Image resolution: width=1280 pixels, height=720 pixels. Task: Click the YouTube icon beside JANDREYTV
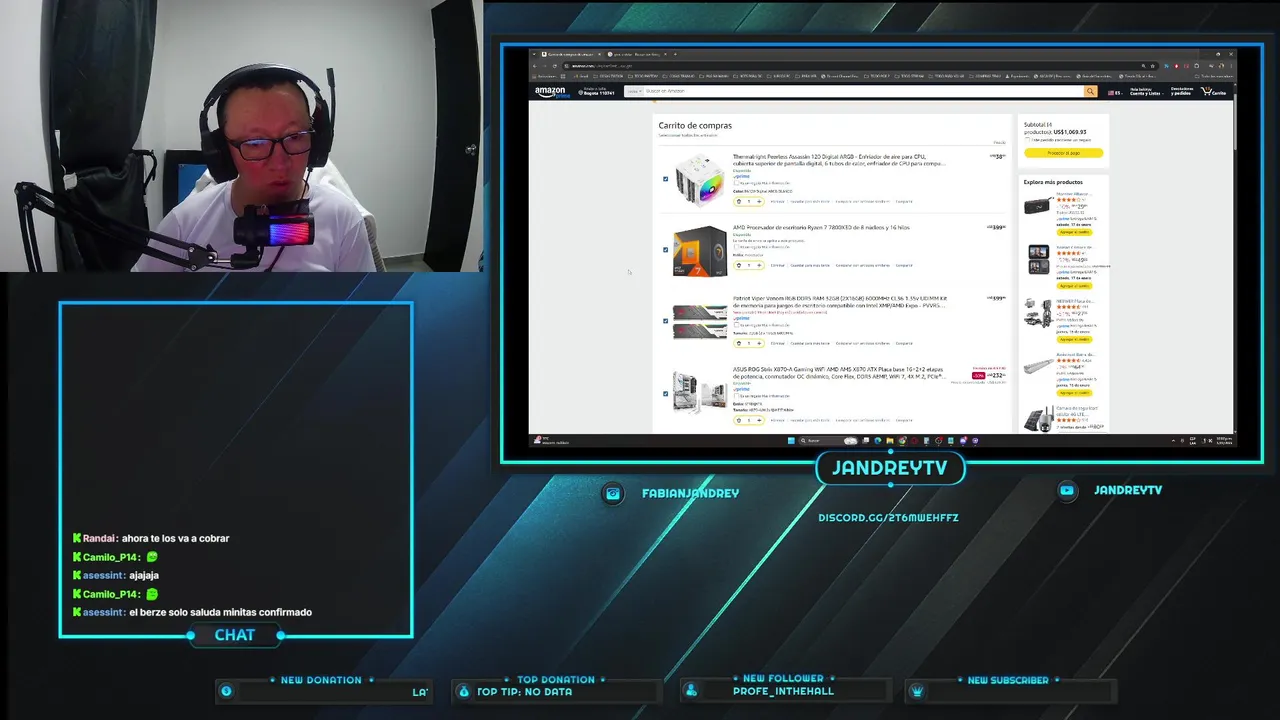[1067, 490]
